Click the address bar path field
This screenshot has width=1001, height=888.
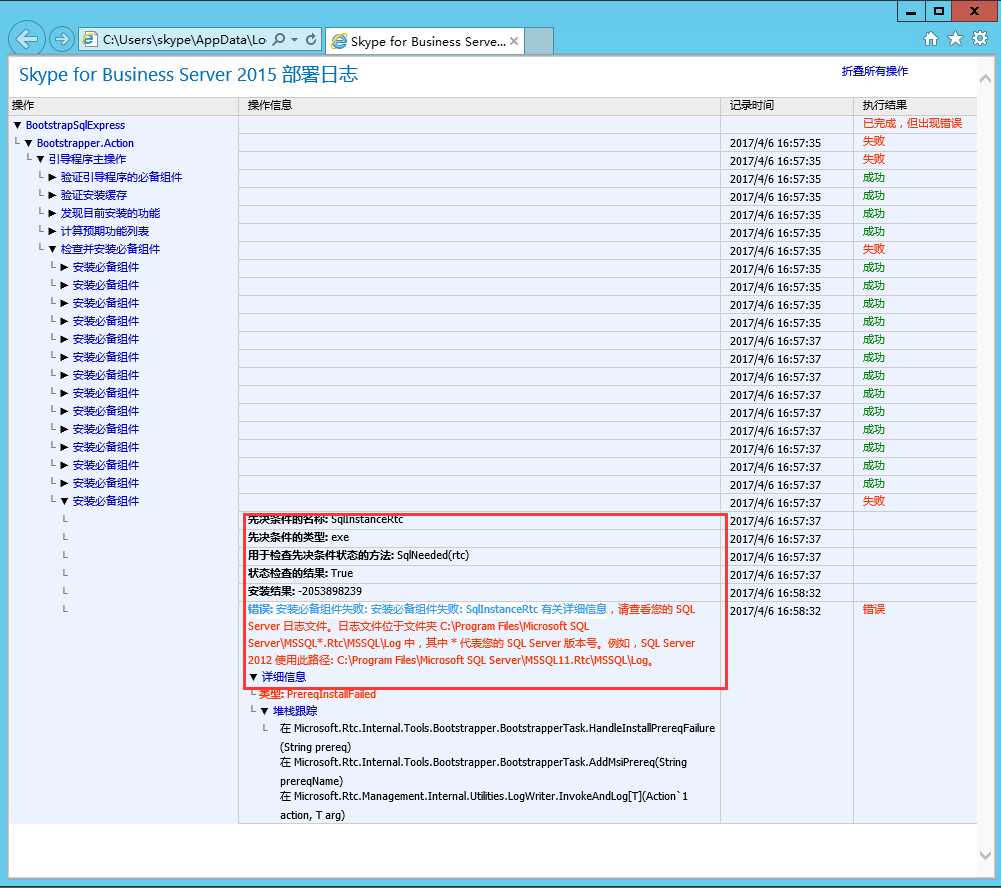click(x=184, y=40)
